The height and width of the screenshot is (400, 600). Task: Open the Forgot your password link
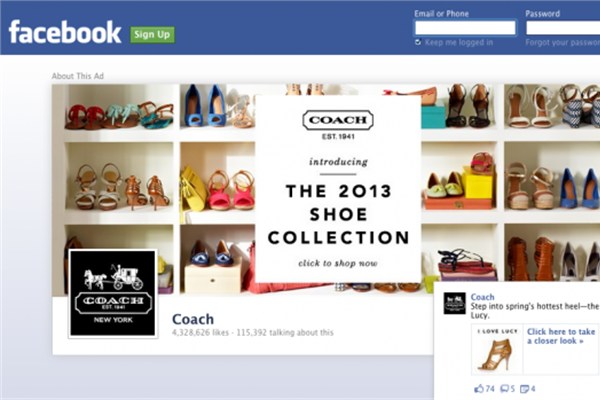(562, 42)
